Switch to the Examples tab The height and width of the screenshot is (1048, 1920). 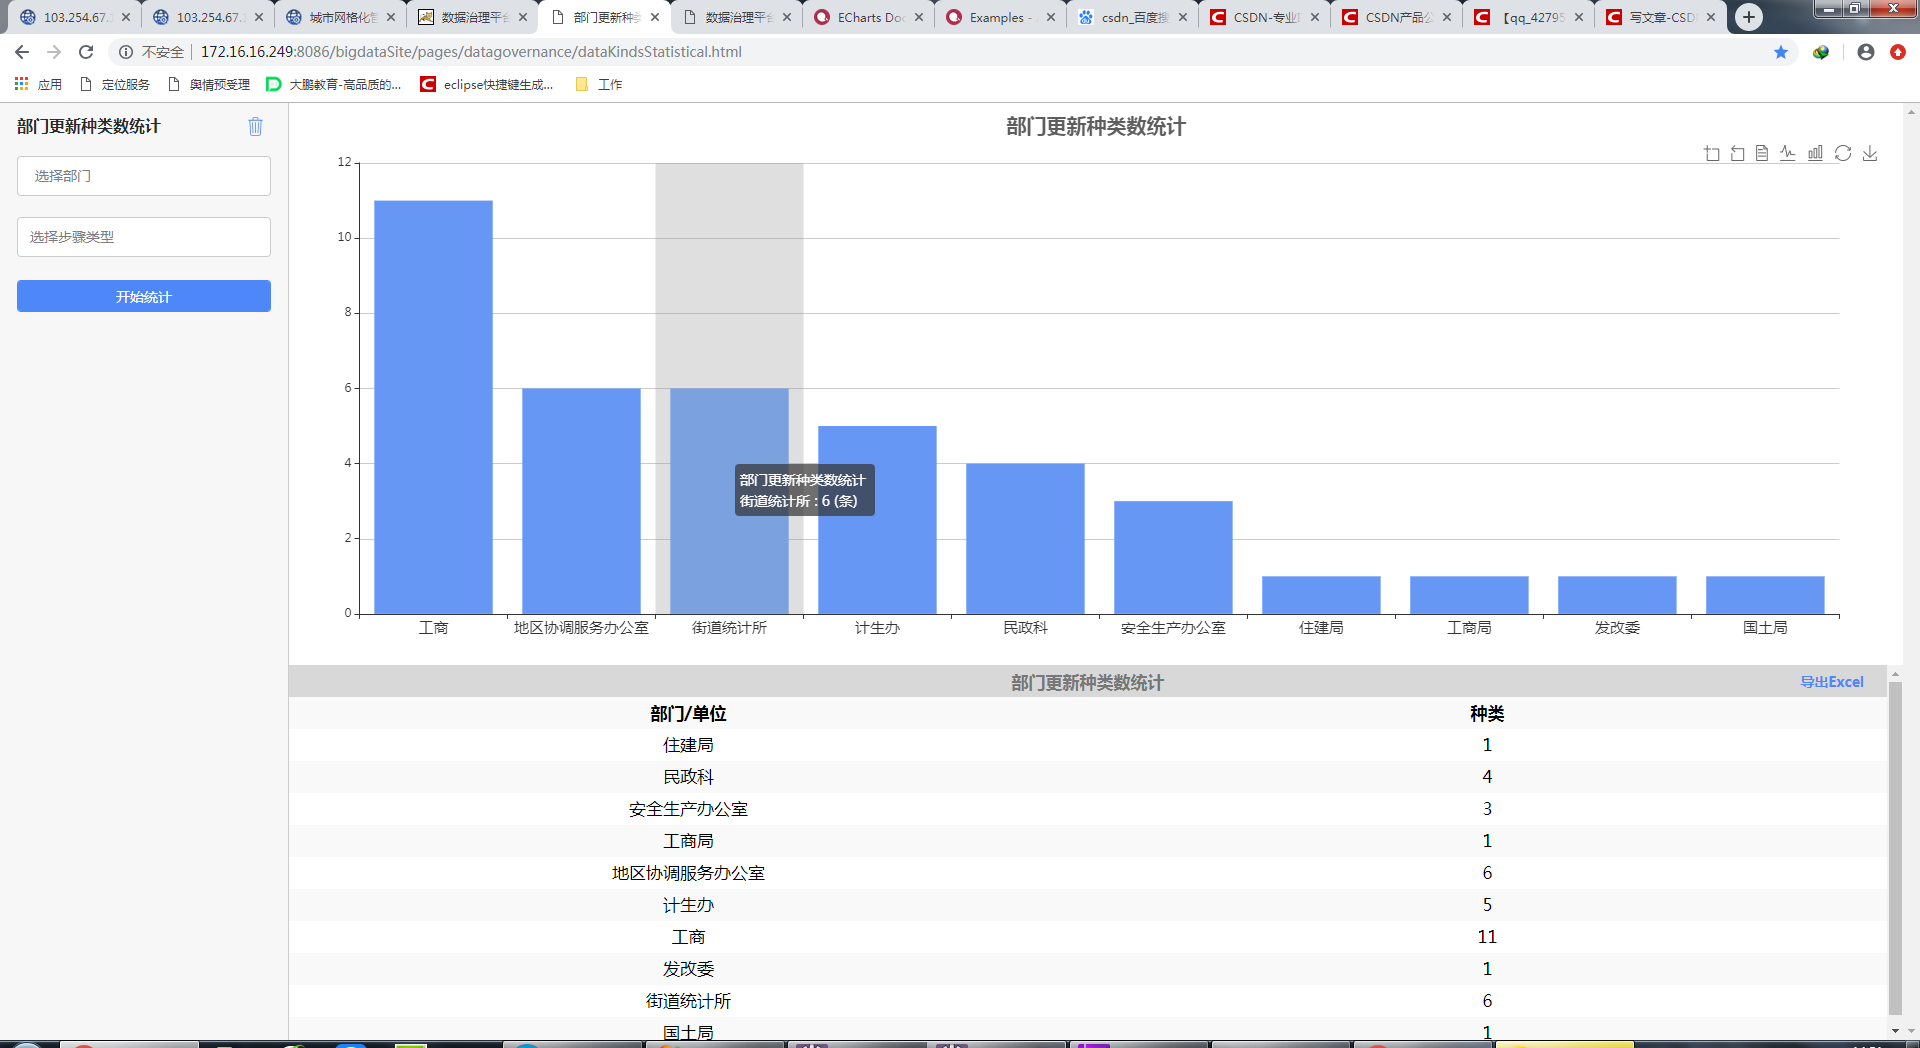tap(1000, 17)
